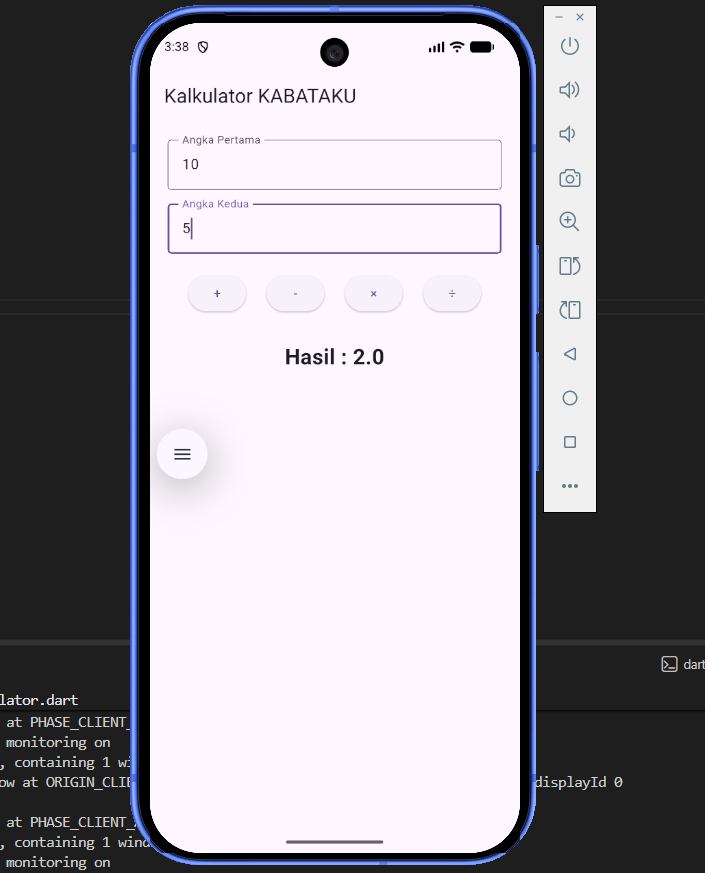Click the Wi-Fi icon in phone status bar
Image resolution: width=705 pixels, height=873 pixels.
point(457,47)
